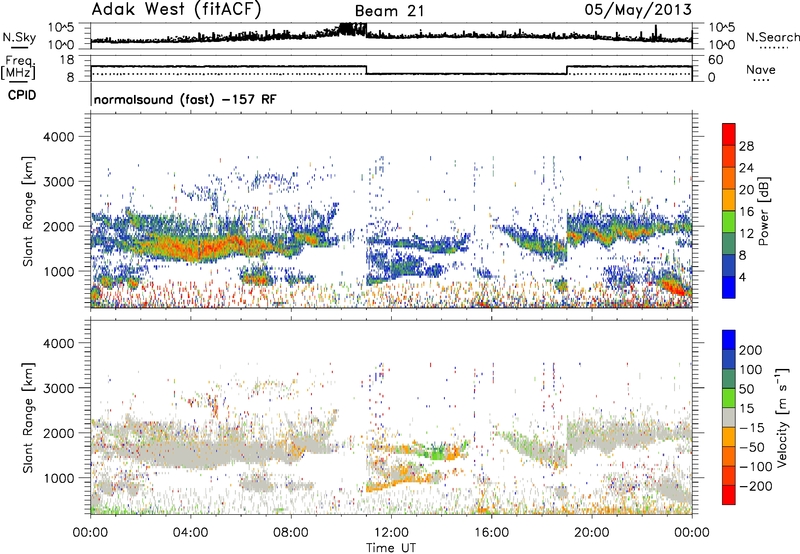This screenshot has width=800, height=554.
Task: Click the "1000" tick of the velocity panel
Action: [58, 478]
